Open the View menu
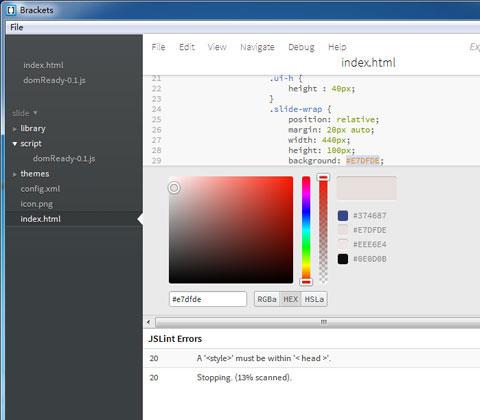The height and width of the screenshot is (420, 480). (x=217, y=47)
